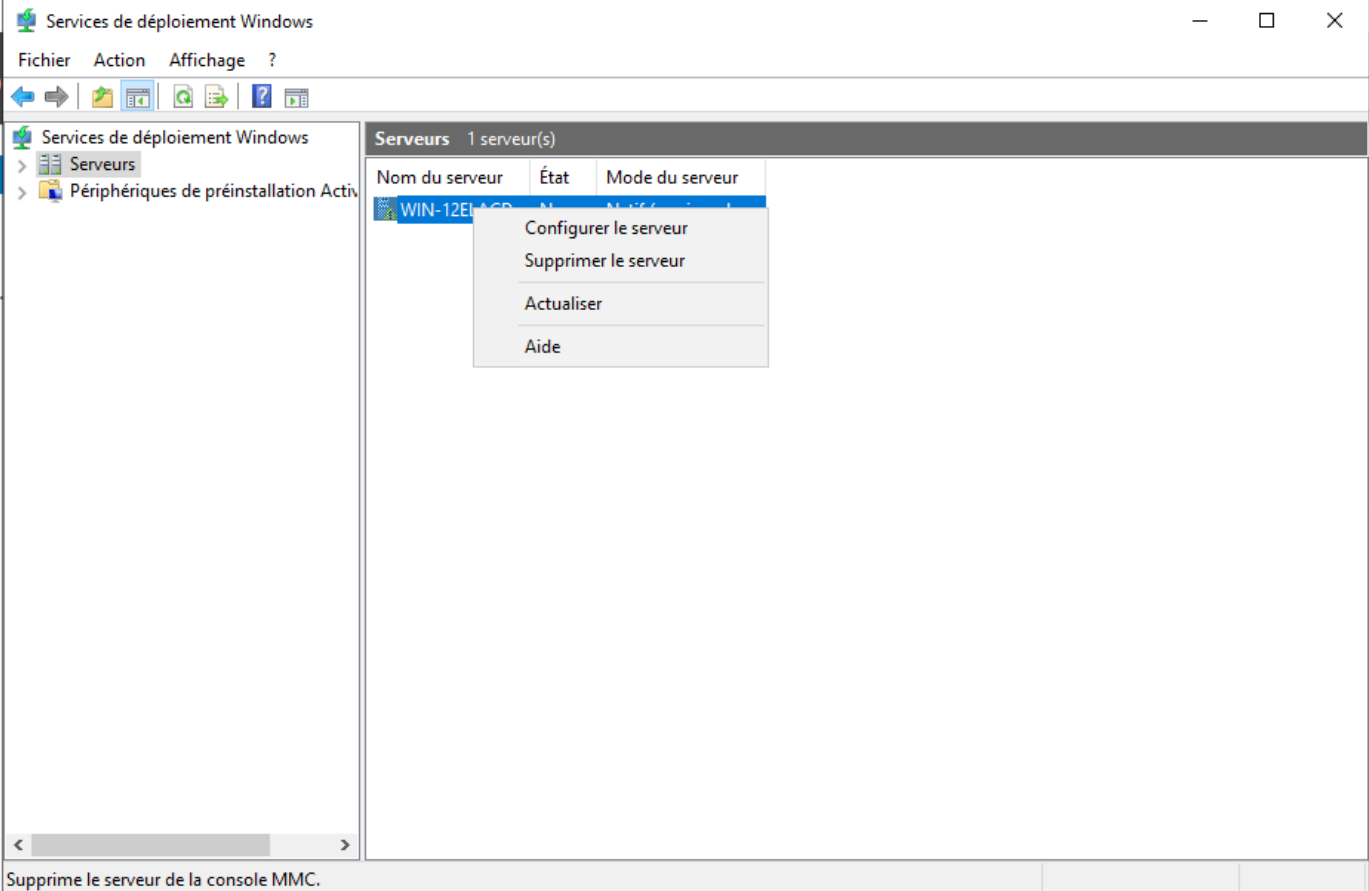Toggle the Show/Hide action pane icon
The image size is (1369, 891).
pyautogui.click(x=295, y=97)
